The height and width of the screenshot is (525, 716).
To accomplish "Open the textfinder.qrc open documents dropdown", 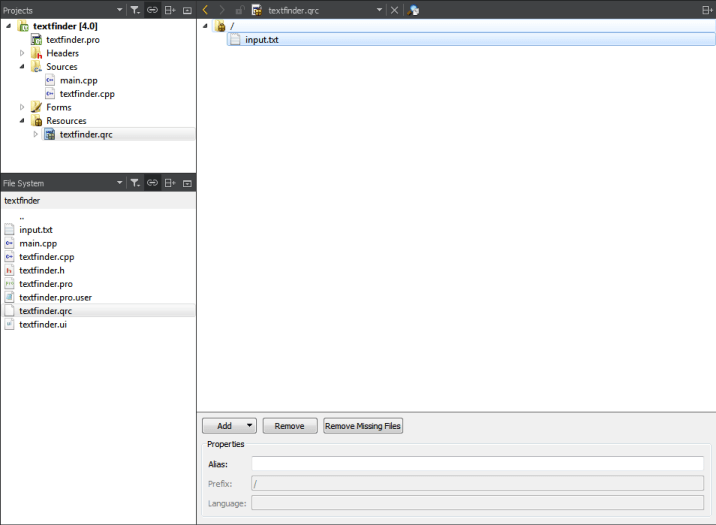I will (x=379, y=10).
